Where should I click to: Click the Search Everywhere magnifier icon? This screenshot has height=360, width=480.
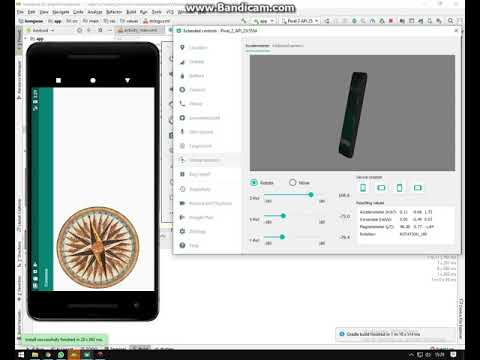pyautogui.click(x=450, y=21)
